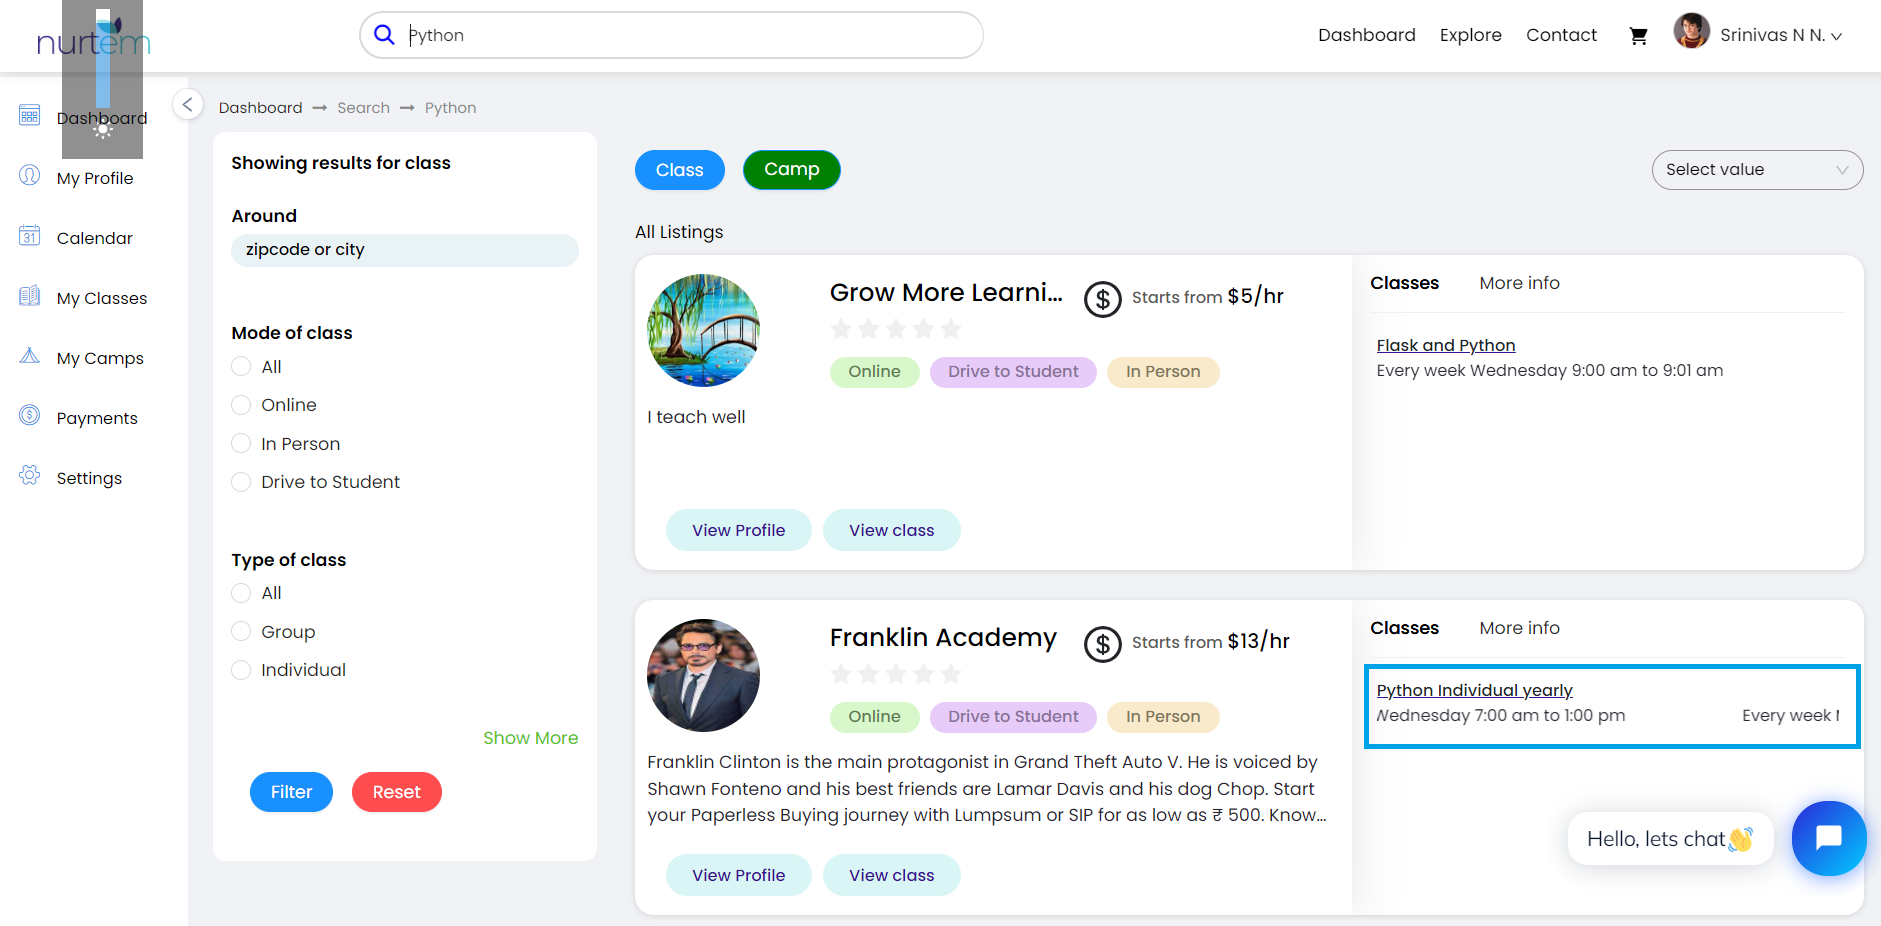
Task: Collapse the sidebar with arrow button
Action: 187,104
